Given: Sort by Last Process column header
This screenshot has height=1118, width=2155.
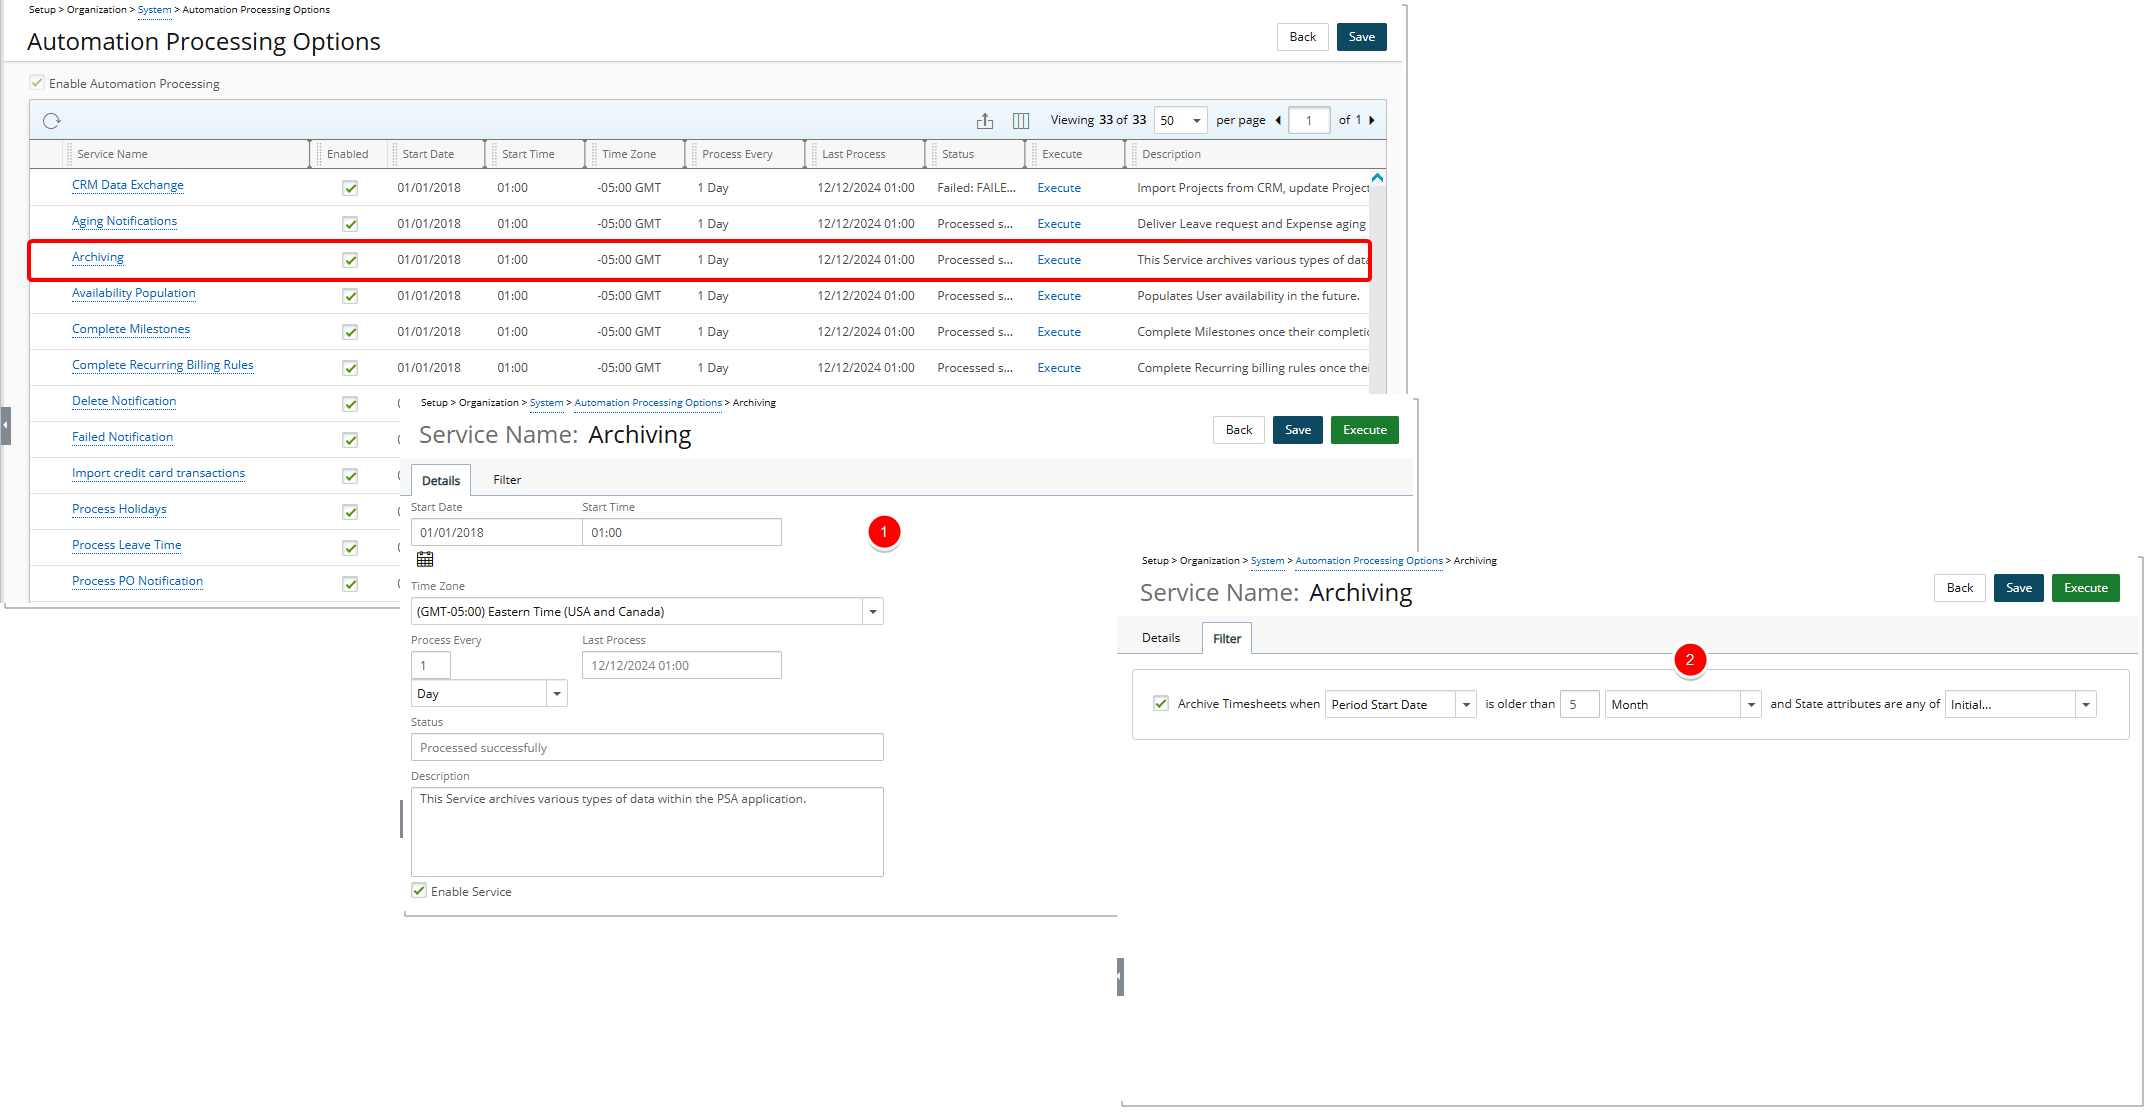Looking at the screenshot, I should [853, 154].
